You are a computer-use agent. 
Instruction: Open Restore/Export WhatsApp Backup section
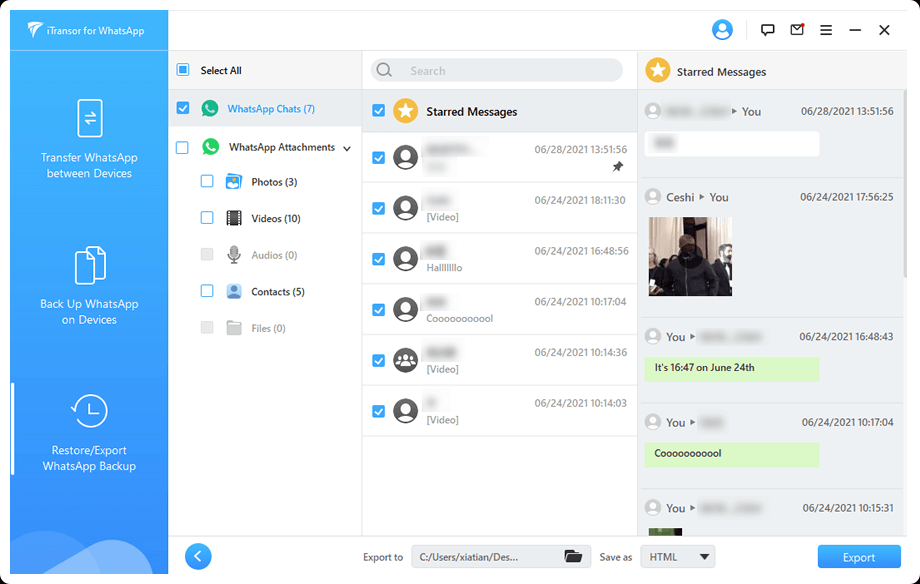89,433
